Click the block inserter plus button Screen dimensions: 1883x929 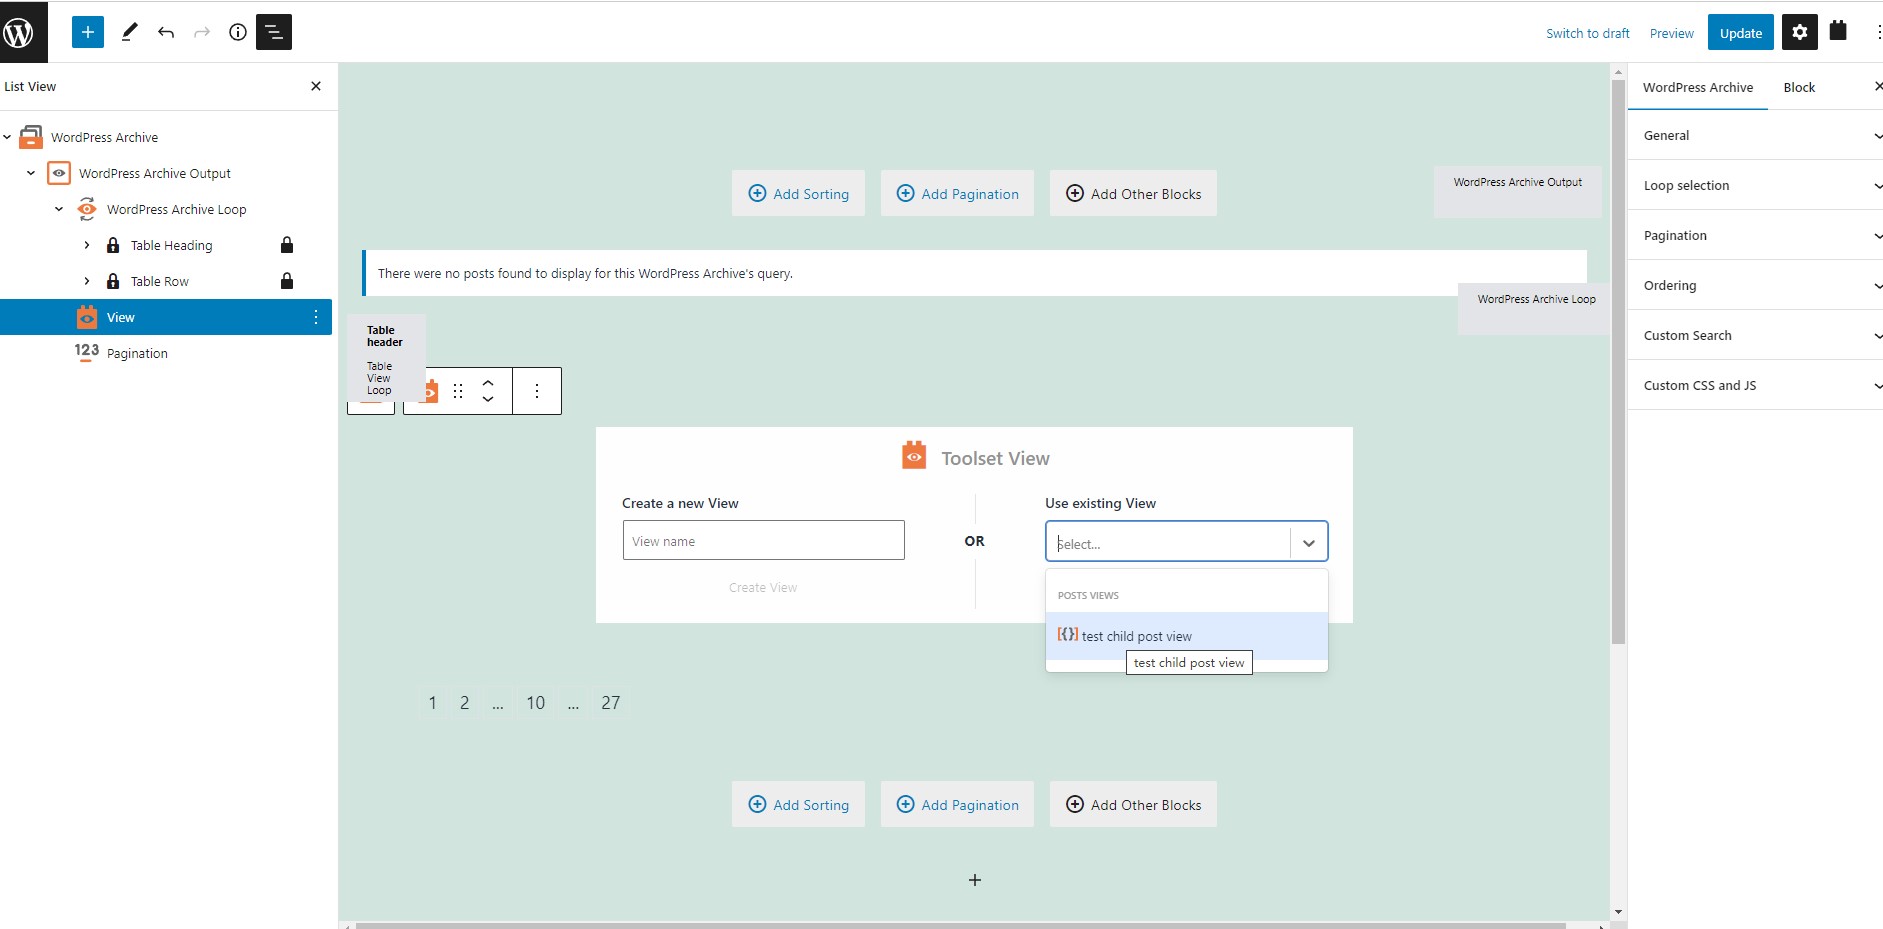click(88, 32)
